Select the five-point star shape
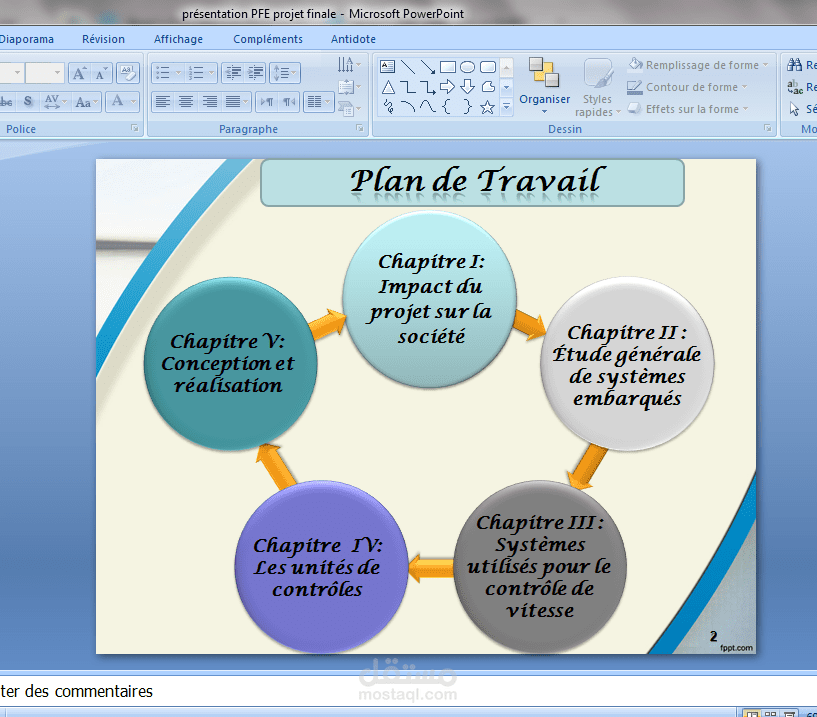817x717 pixels. pyautogui.click(x=487, y=107)
